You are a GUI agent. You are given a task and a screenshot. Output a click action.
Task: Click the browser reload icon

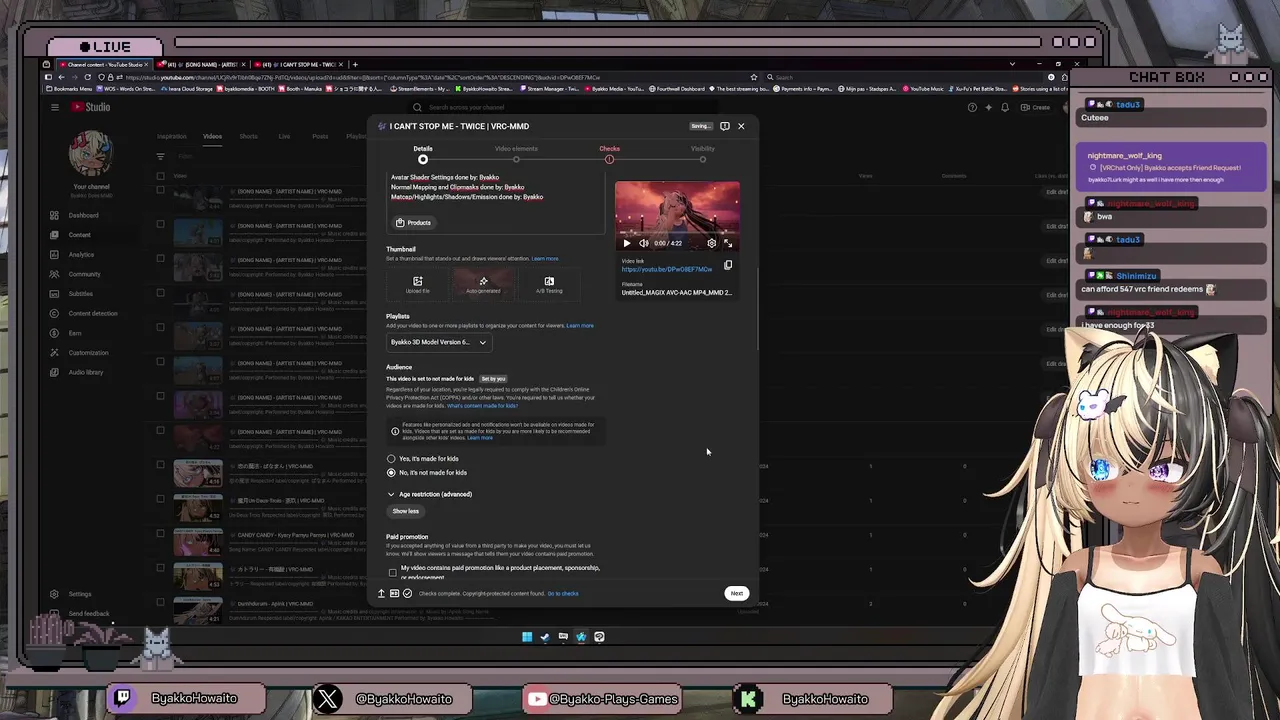click(x=88, y=77)
